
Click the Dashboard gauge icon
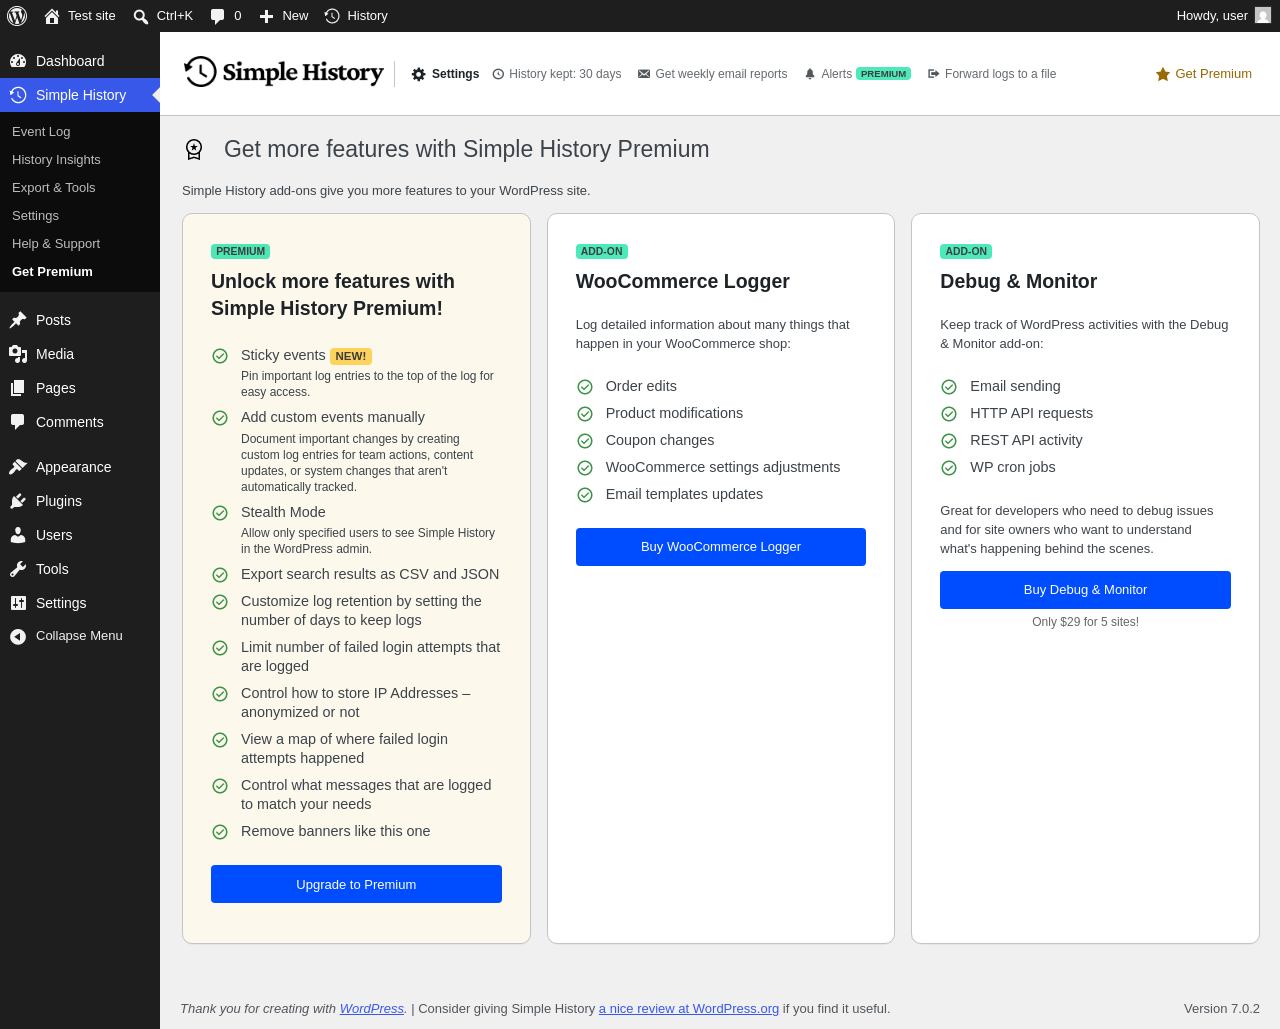[18, 61]
